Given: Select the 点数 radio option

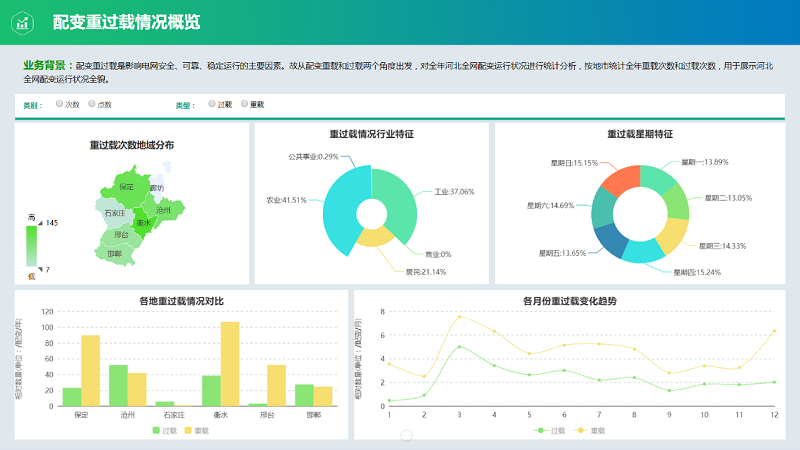Looking at the screenshot, I should pyautogui.click(x=92, y=104).
